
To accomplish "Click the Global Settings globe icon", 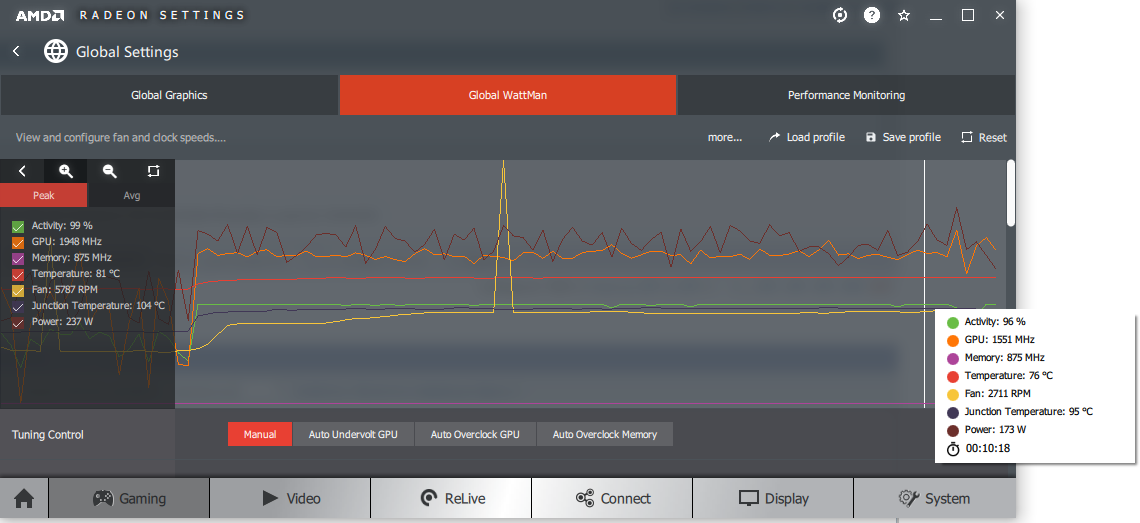I will point(56,52).
